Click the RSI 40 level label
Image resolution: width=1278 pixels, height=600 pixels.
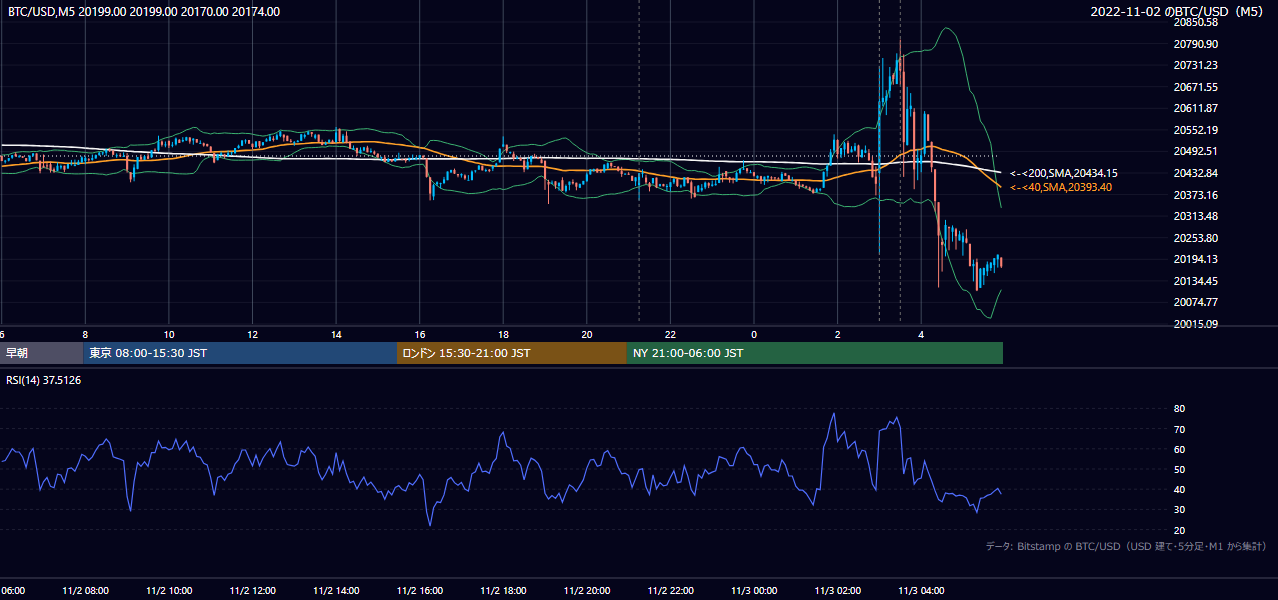pyautogui.click(x=1180, y=489)
